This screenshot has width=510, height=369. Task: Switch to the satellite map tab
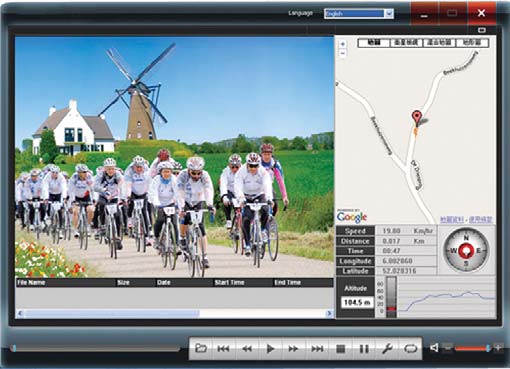tap(406, 43)
